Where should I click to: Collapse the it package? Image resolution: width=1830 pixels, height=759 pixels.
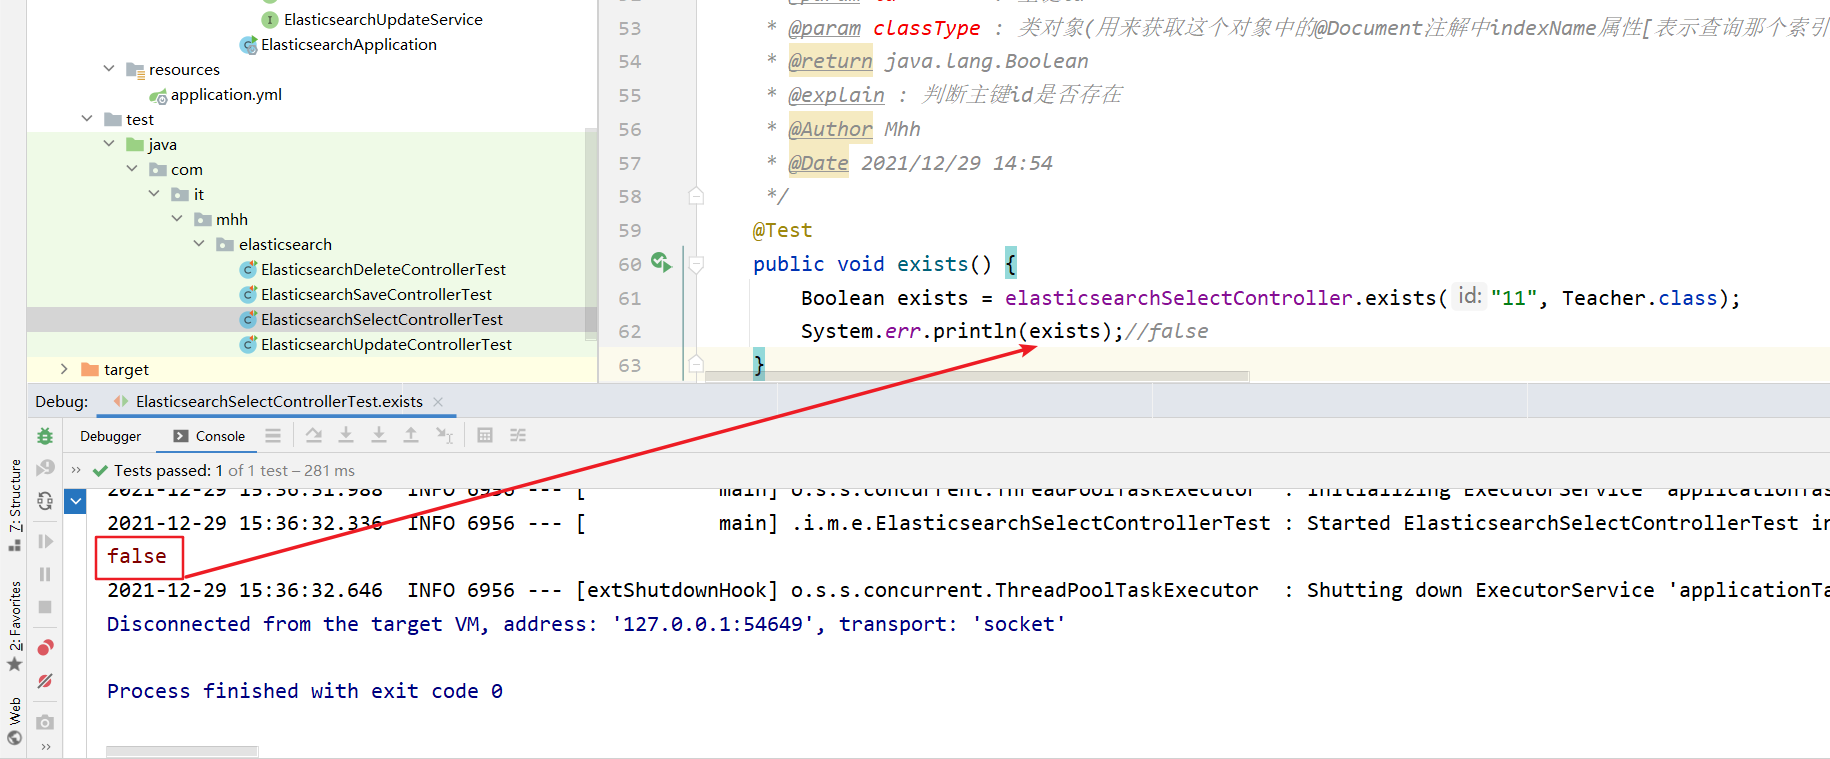pos(154,194)
